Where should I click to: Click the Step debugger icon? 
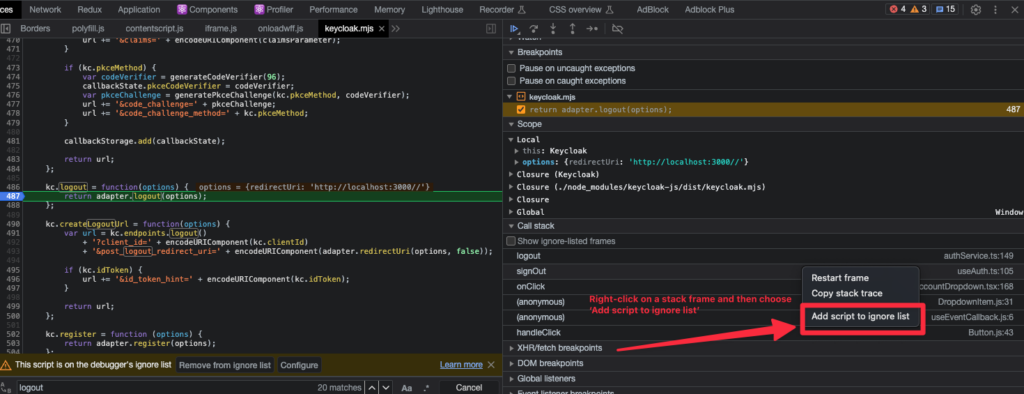point(592,29)
